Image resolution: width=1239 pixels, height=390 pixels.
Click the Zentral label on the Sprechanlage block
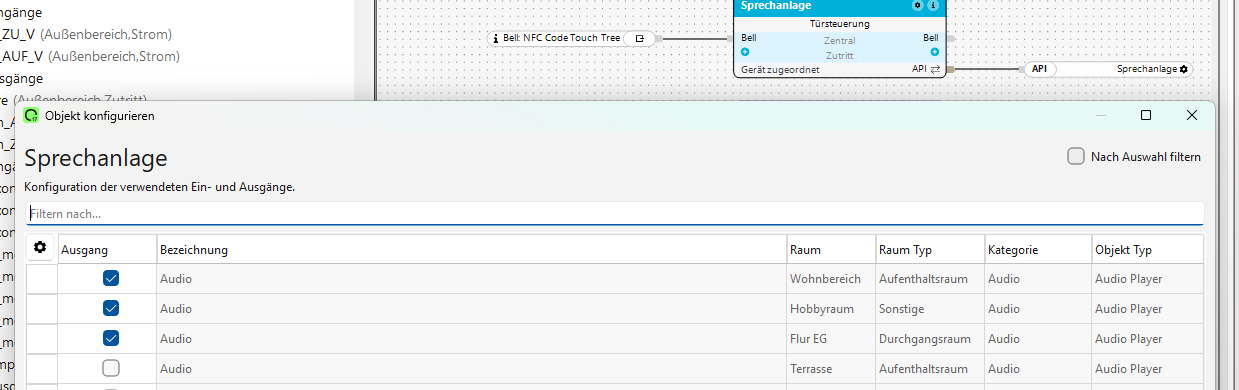[839, 41]
